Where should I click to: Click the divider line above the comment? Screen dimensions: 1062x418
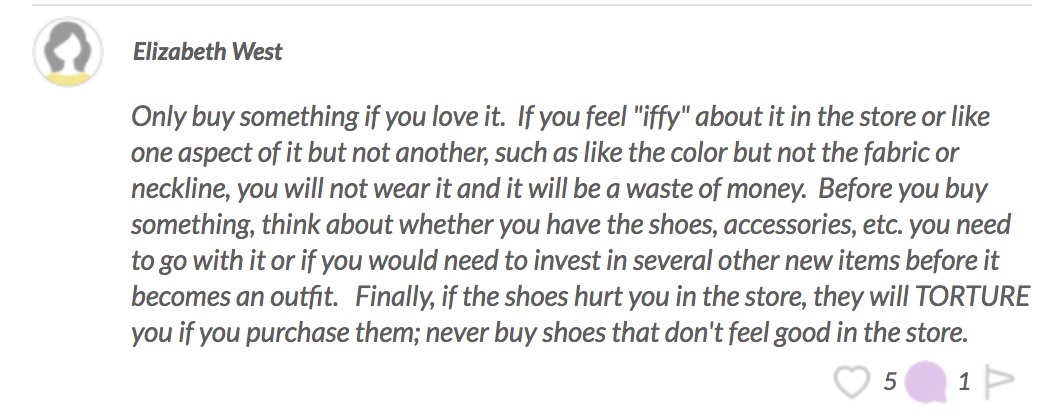click(532, 5)
